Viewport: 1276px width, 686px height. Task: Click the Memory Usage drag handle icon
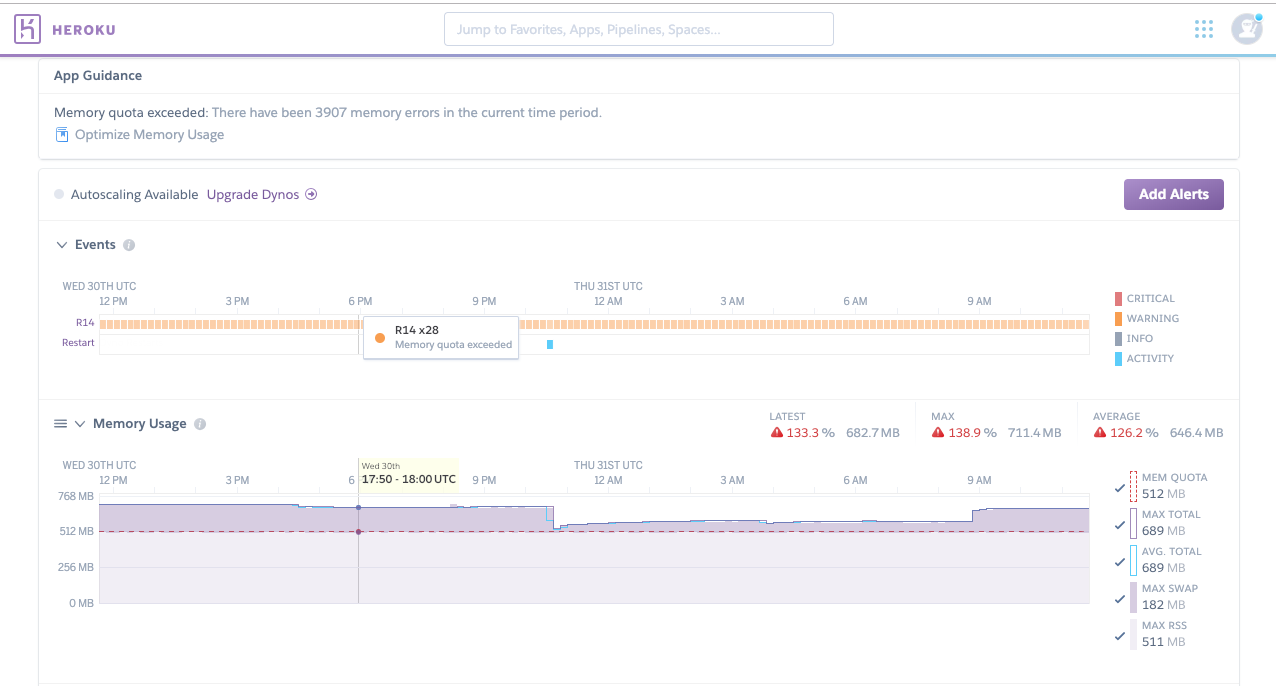(x=60, y=424)
